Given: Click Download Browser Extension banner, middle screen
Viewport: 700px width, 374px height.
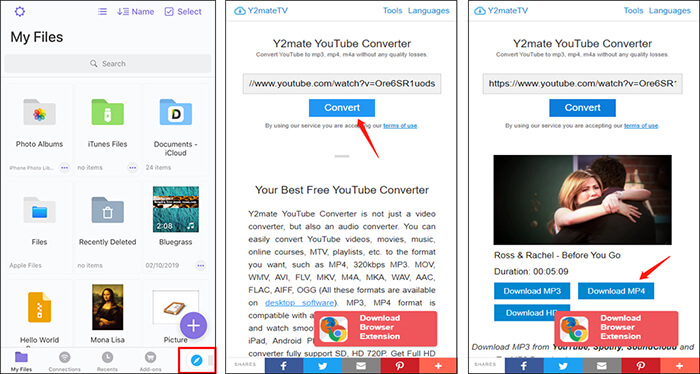Looking at the screenshot, I should (x=375, y=328).
